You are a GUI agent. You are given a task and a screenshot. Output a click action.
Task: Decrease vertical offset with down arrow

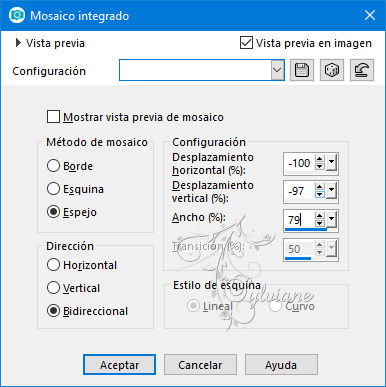click(320, 194)
